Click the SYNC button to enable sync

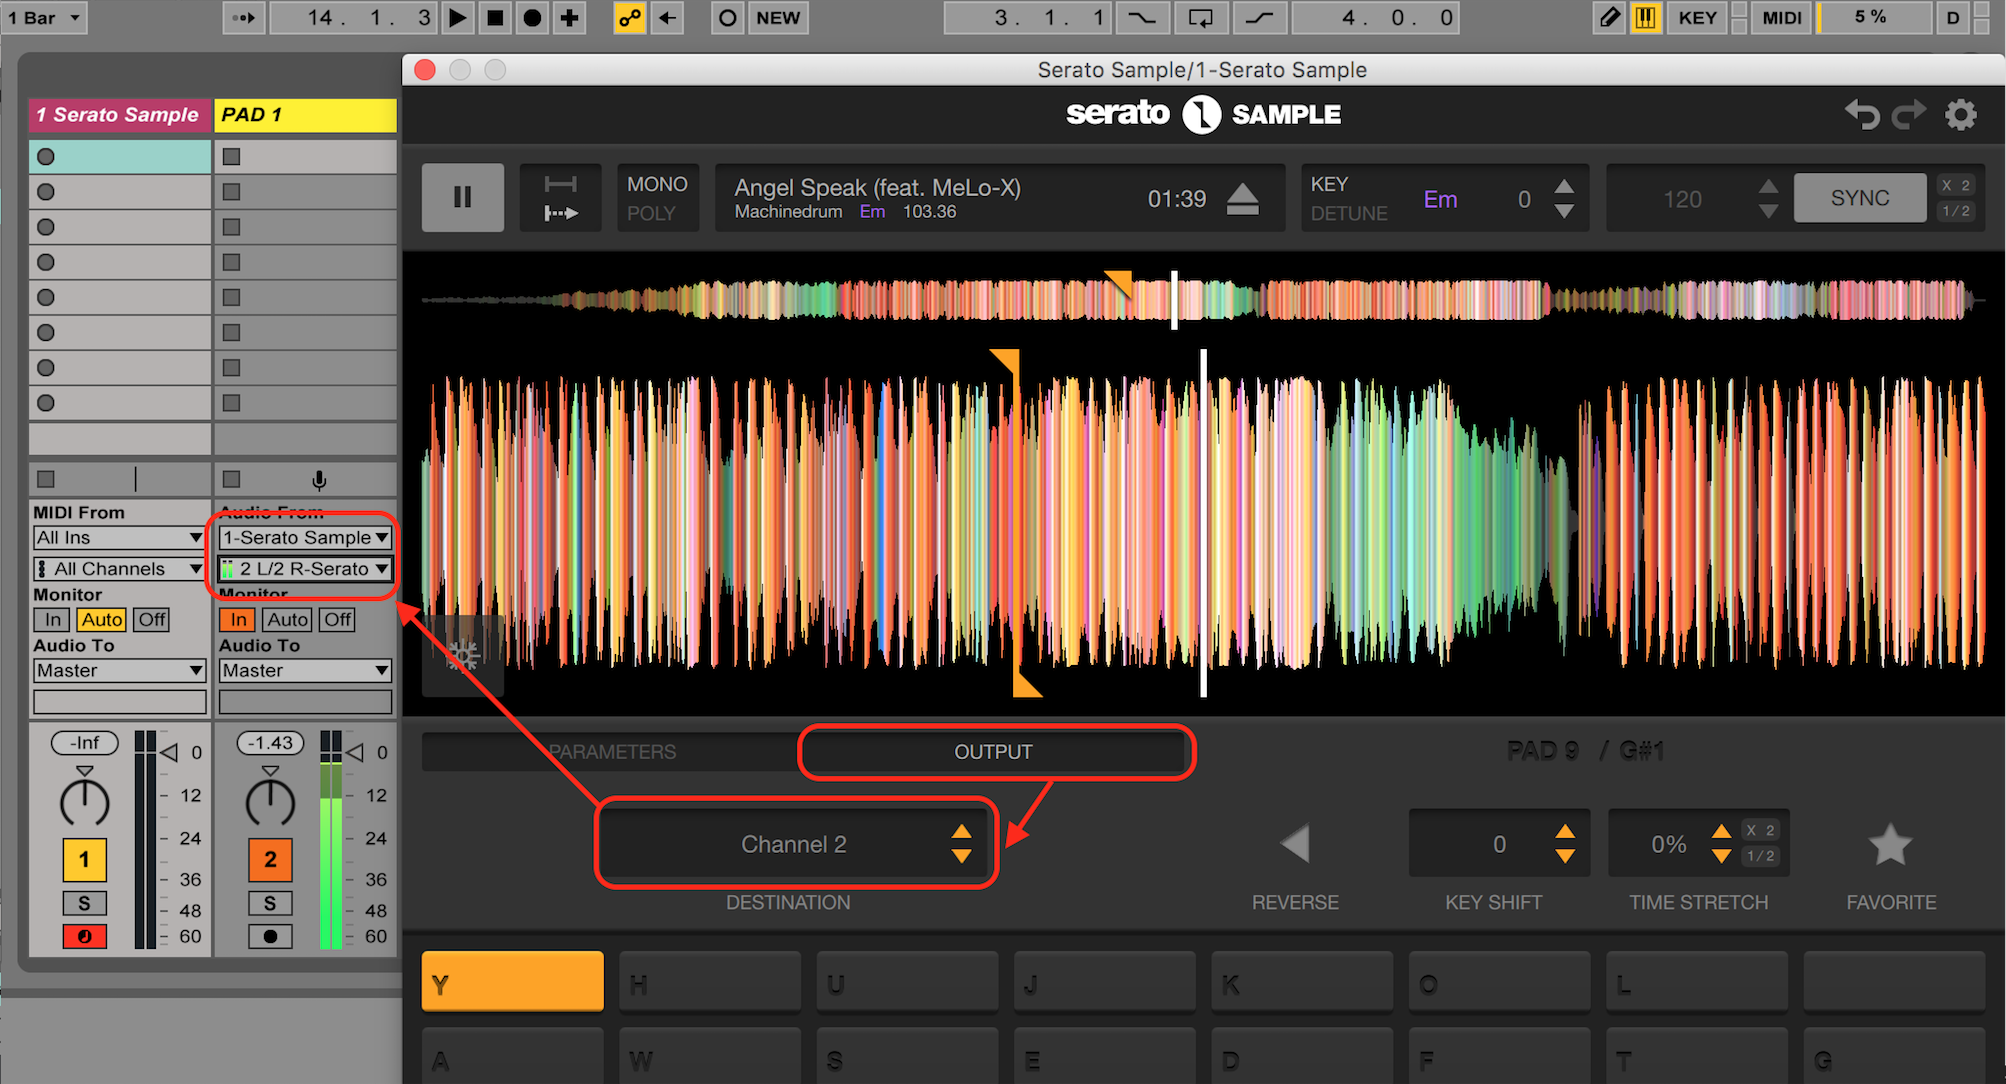1861,198
